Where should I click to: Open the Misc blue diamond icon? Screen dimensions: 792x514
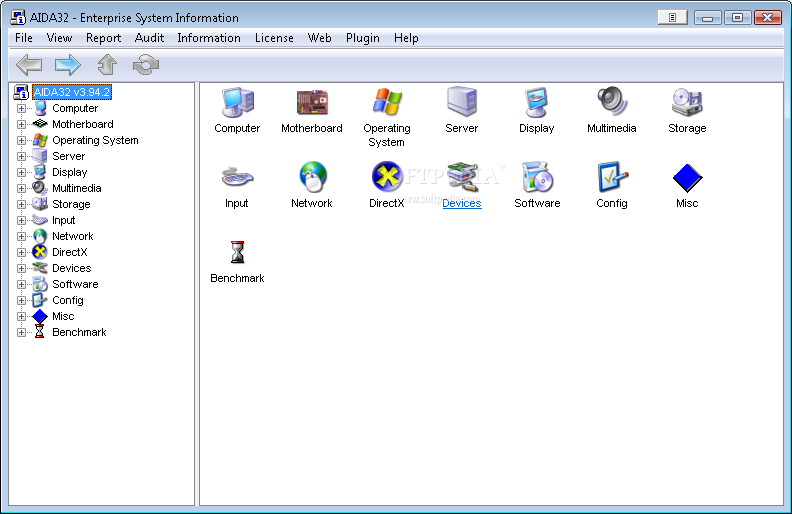pos(687,178)
